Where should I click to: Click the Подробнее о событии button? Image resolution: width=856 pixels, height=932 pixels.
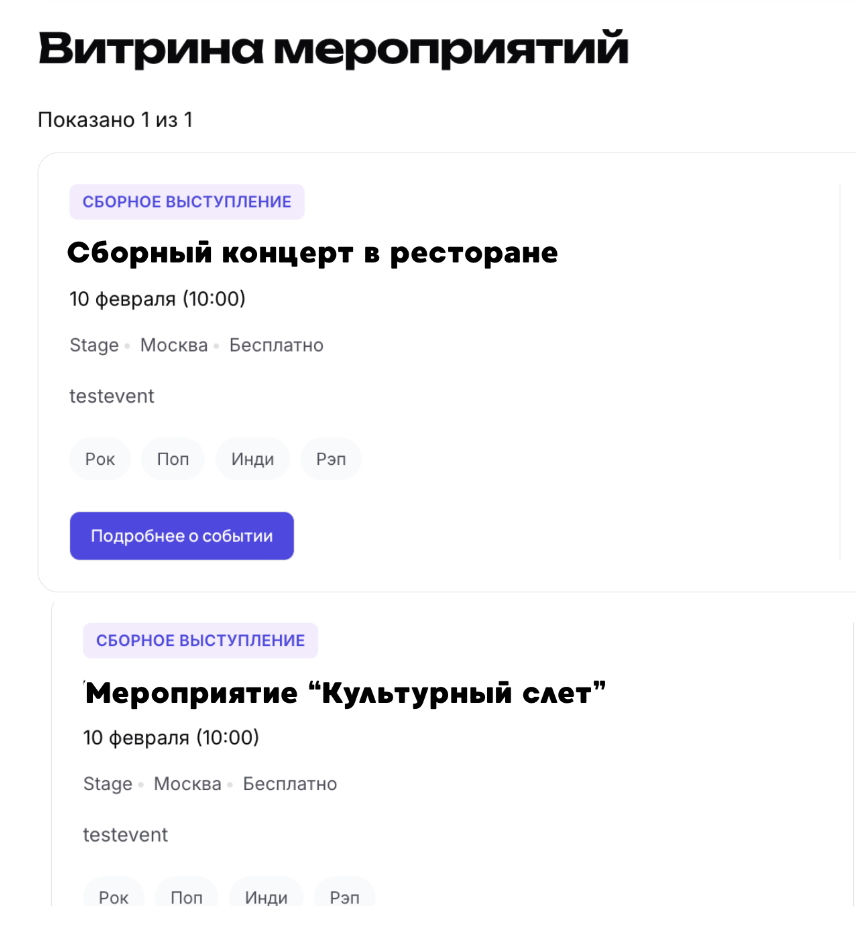click(181, 535)
